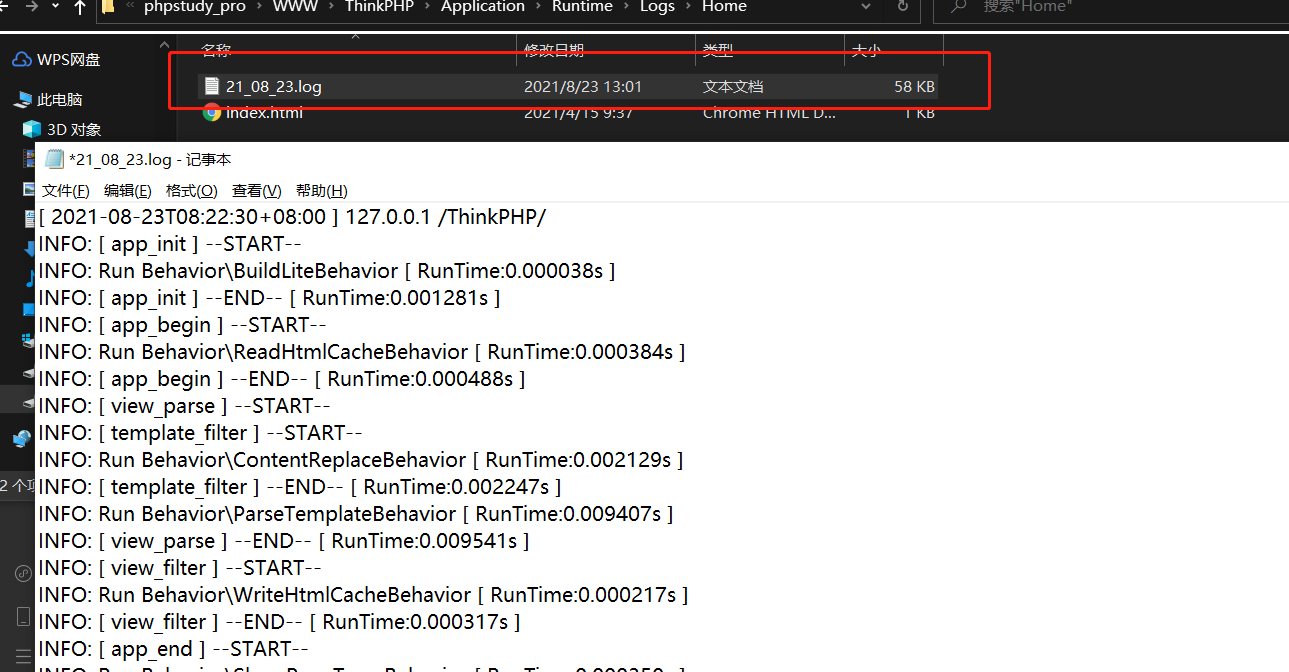Click the Home breadcrumb segment

724,6
